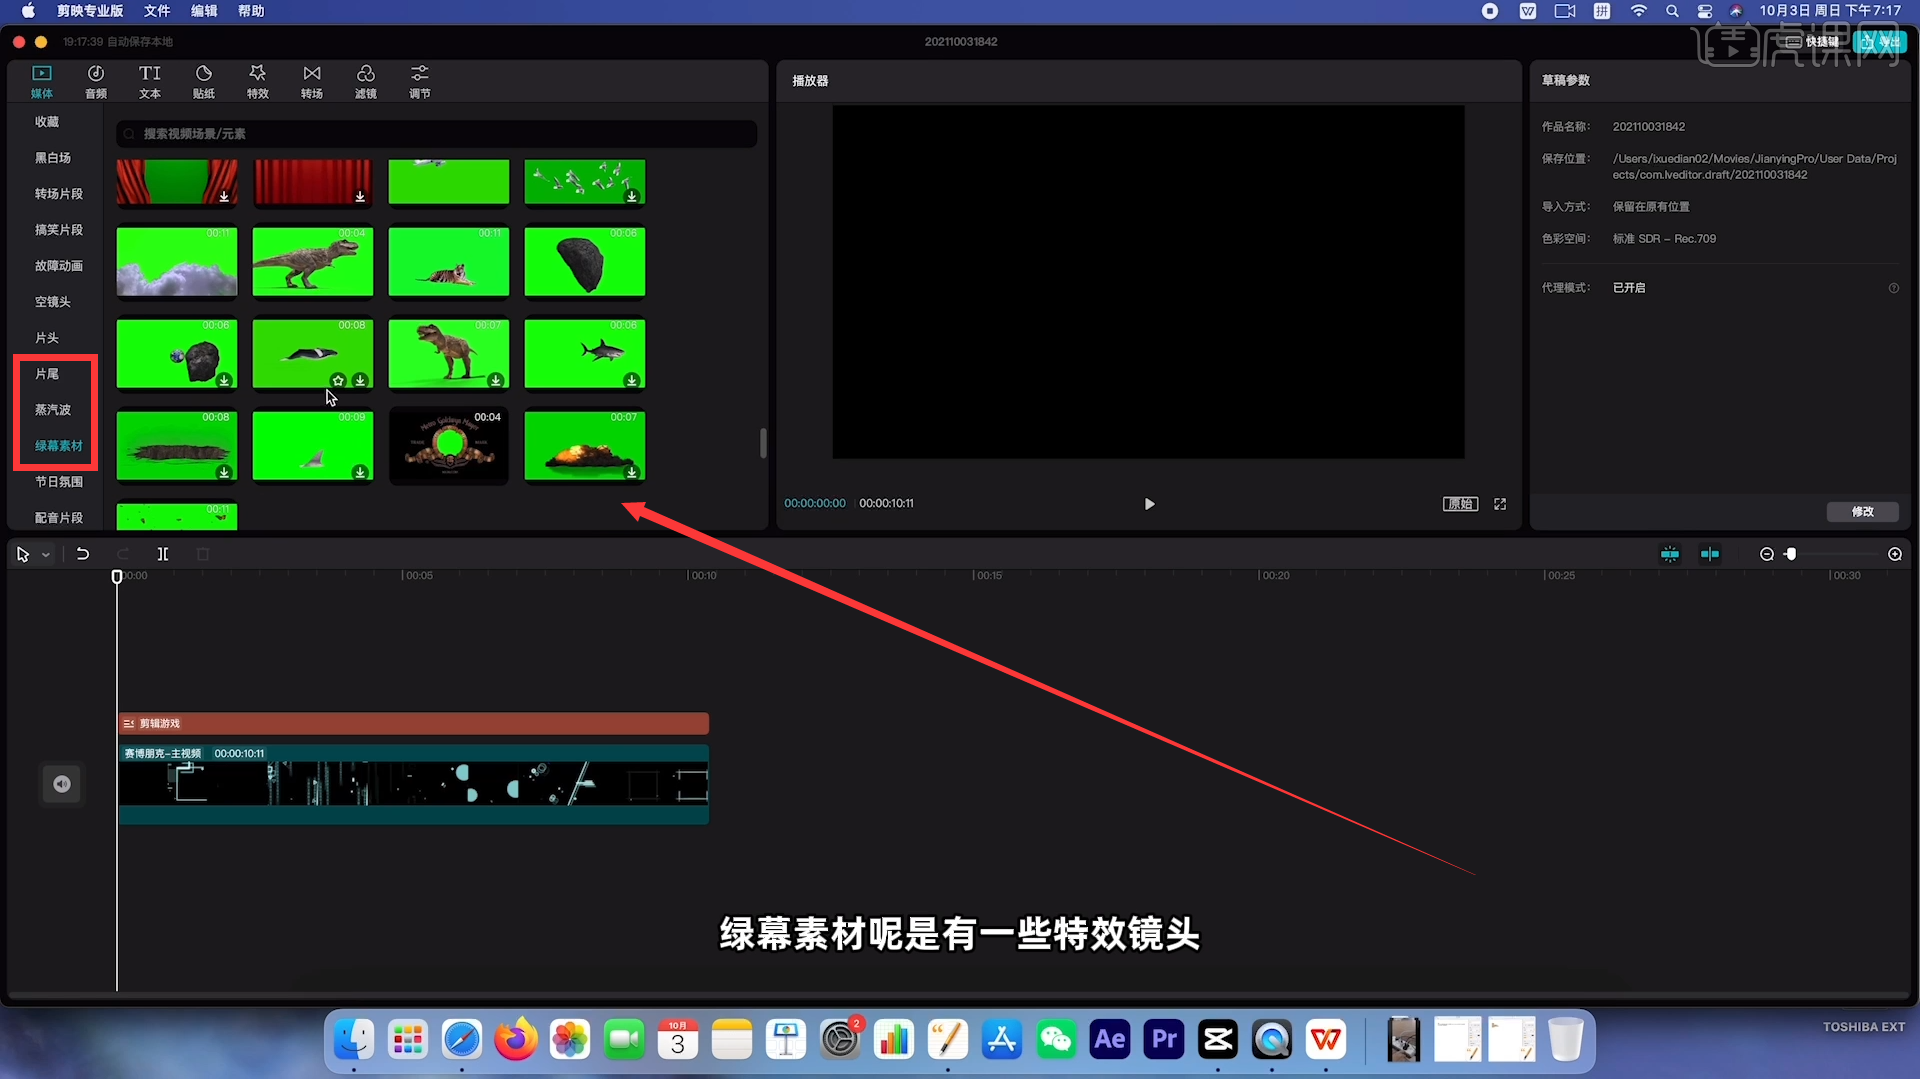1920x1079 pixels.
Task: Undo the last edit
Action: [x=83, y=554]
